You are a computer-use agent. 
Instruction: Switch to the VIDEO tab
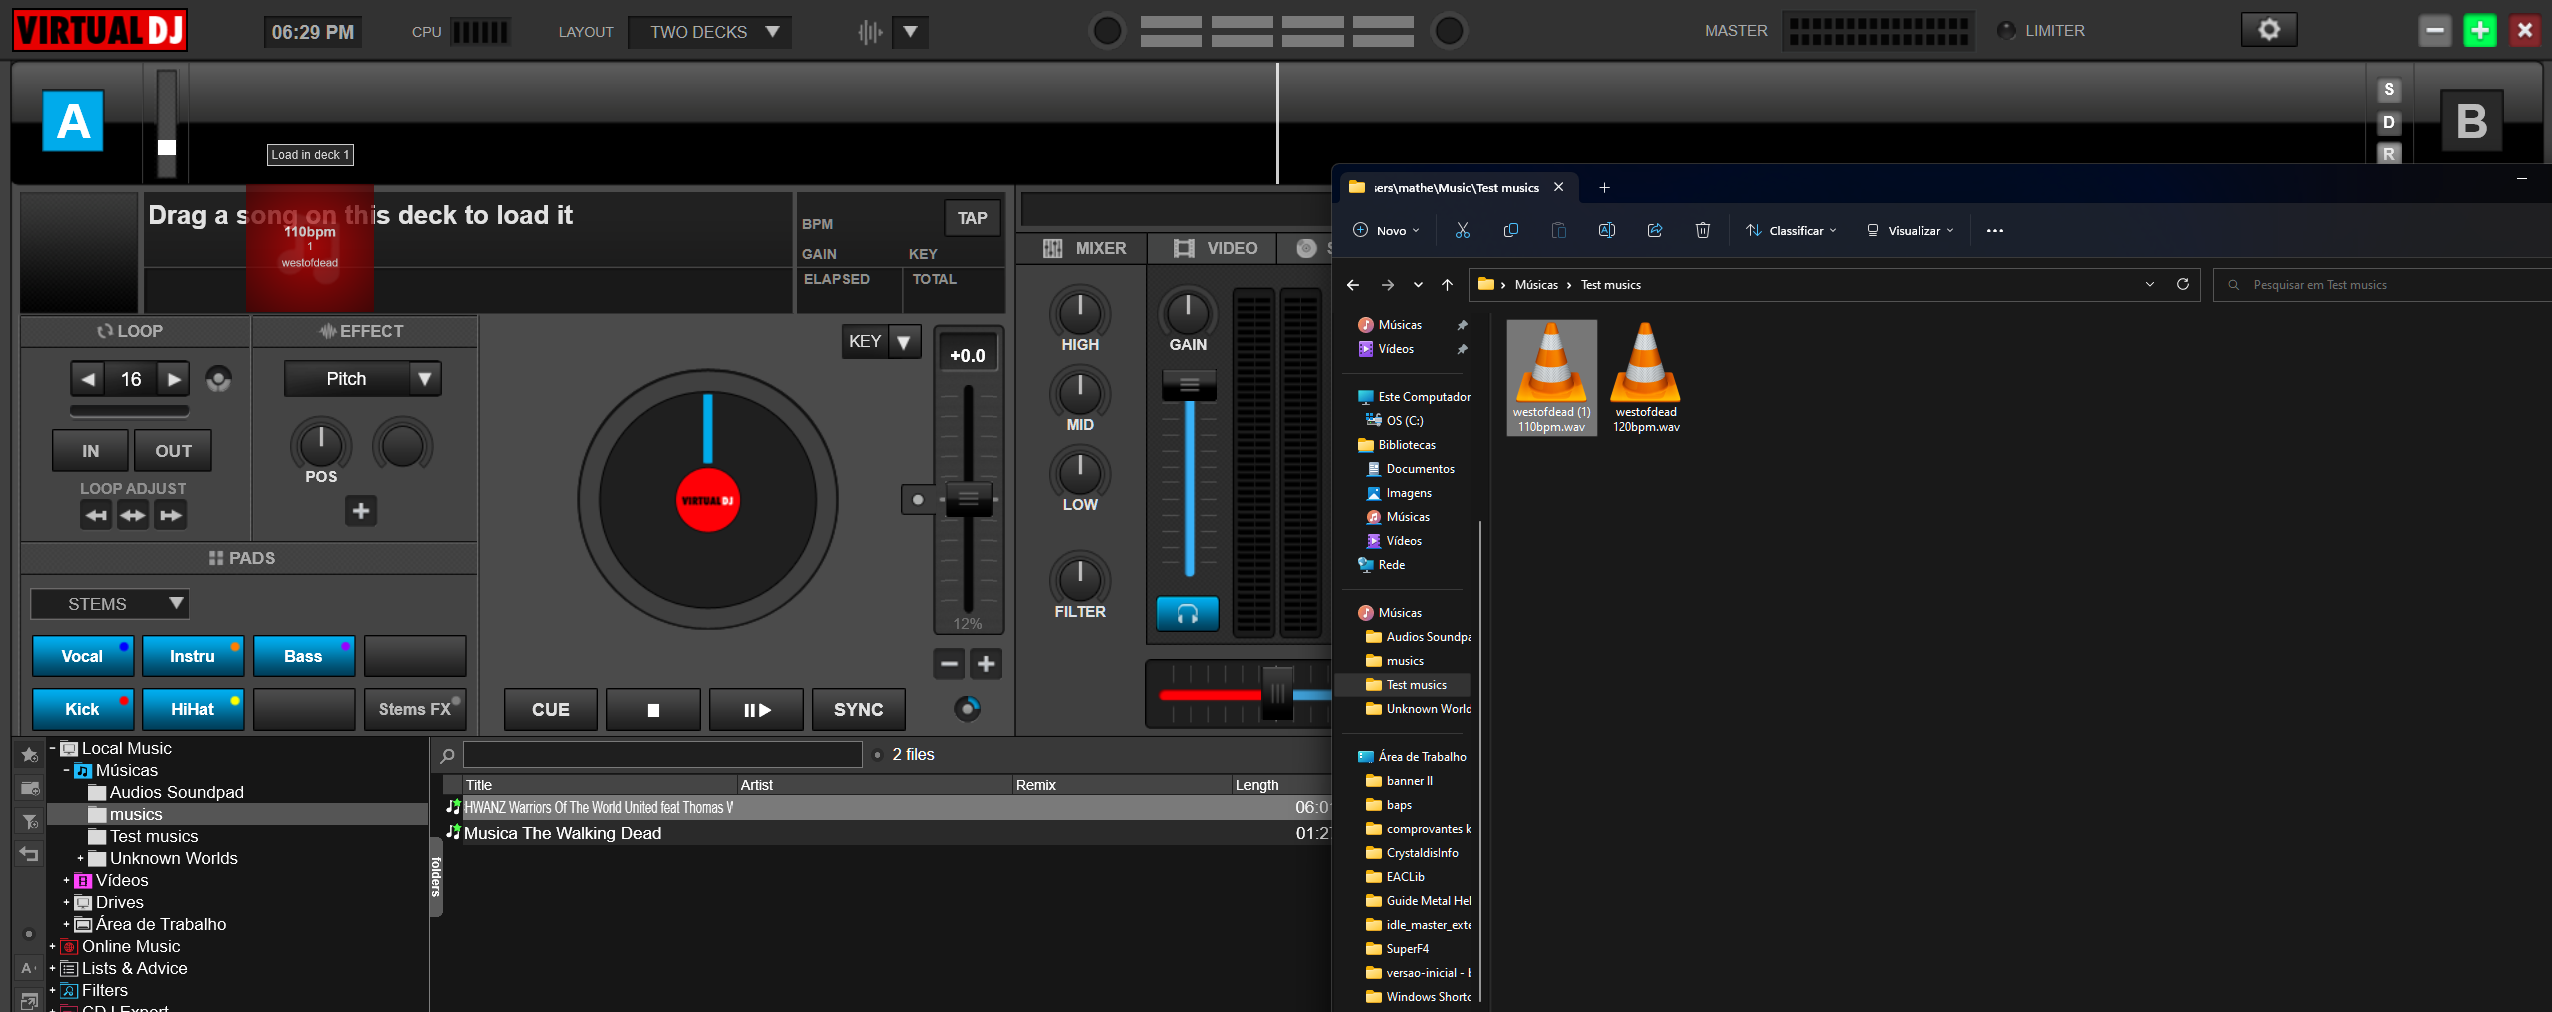(x=1215, y=248)
